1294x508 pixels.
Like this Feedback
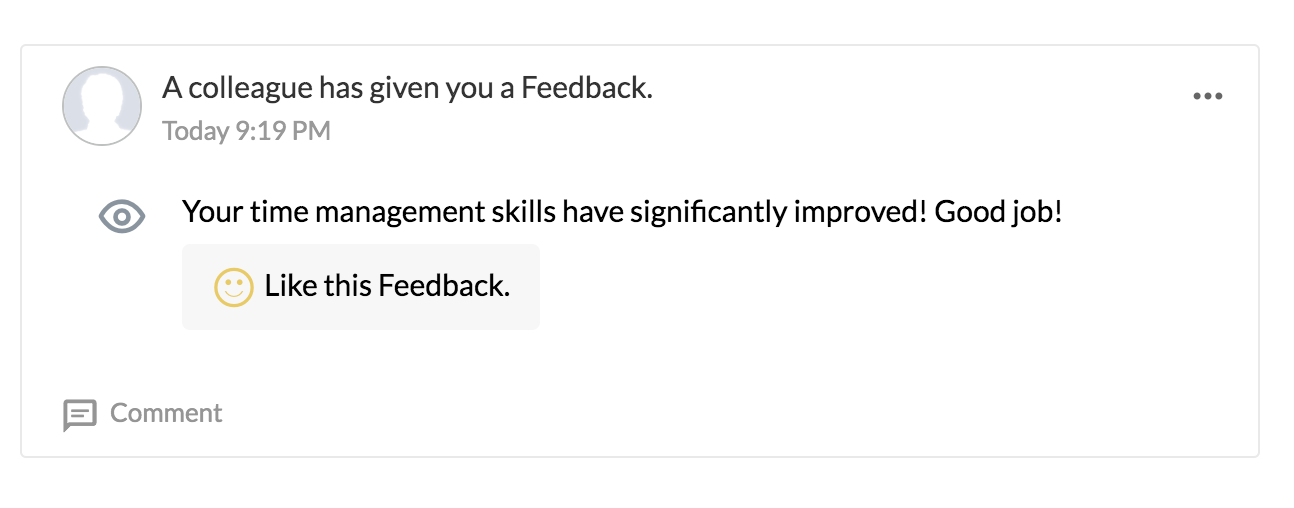click(361, 287)
